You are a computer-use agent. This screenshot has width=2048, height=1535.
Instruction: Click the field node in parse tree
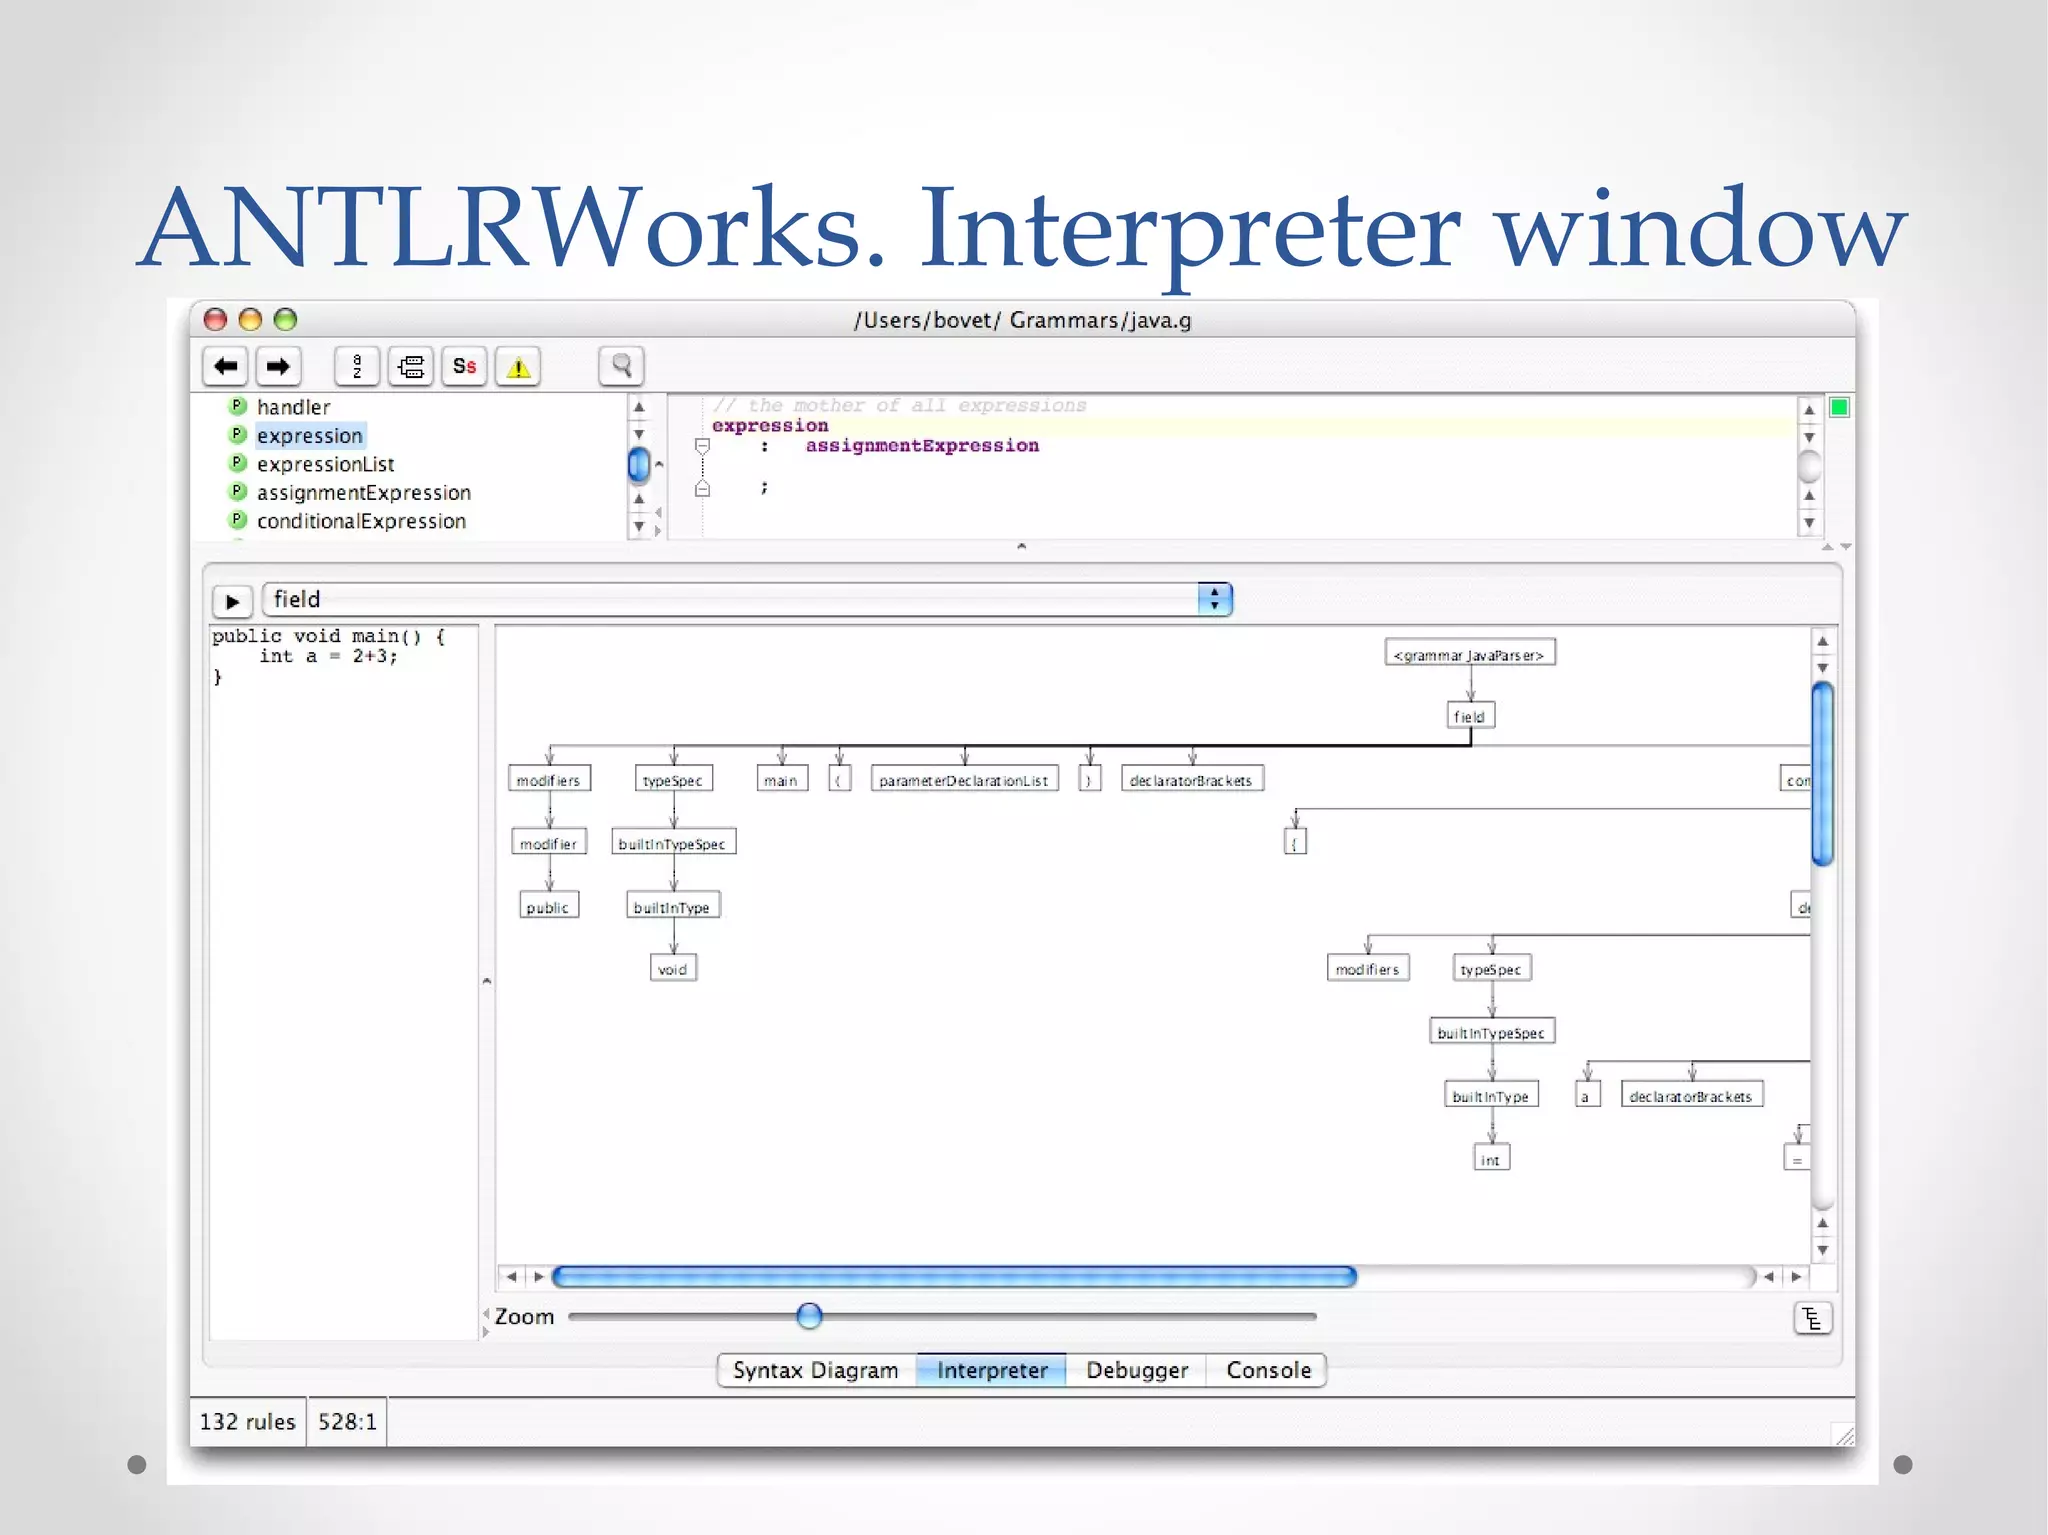1470,716
